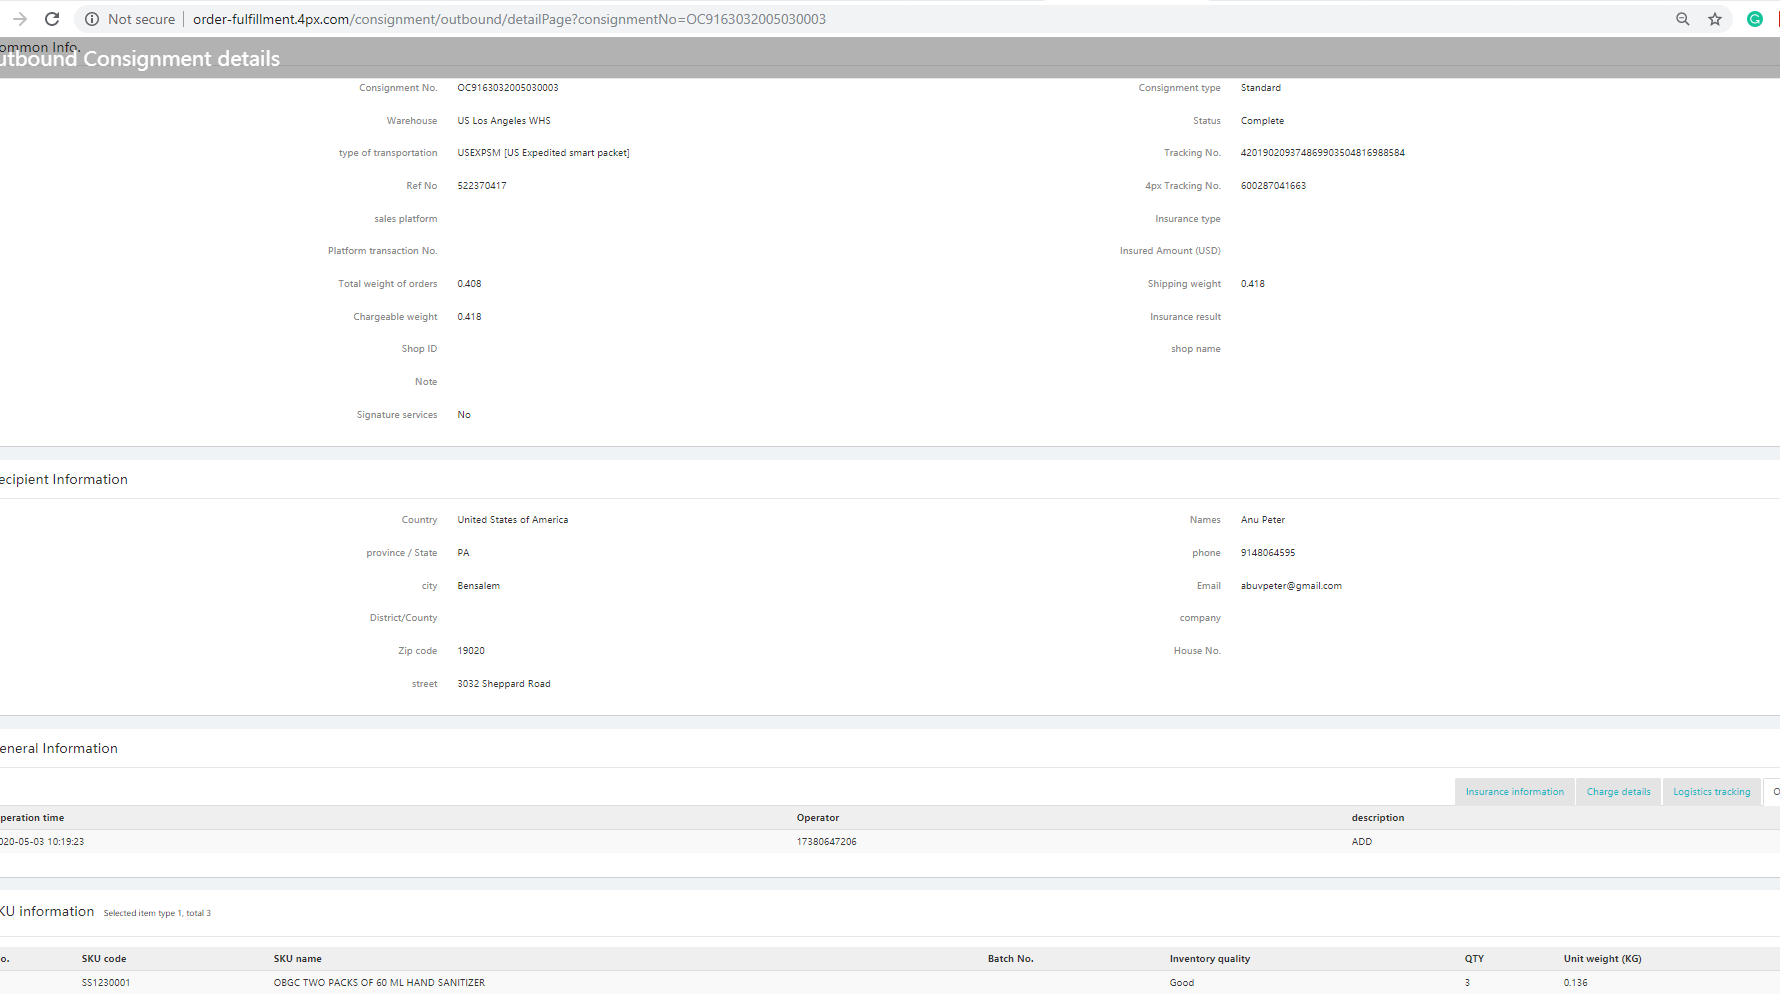Open the Not secure site info icon

(92, 19)
